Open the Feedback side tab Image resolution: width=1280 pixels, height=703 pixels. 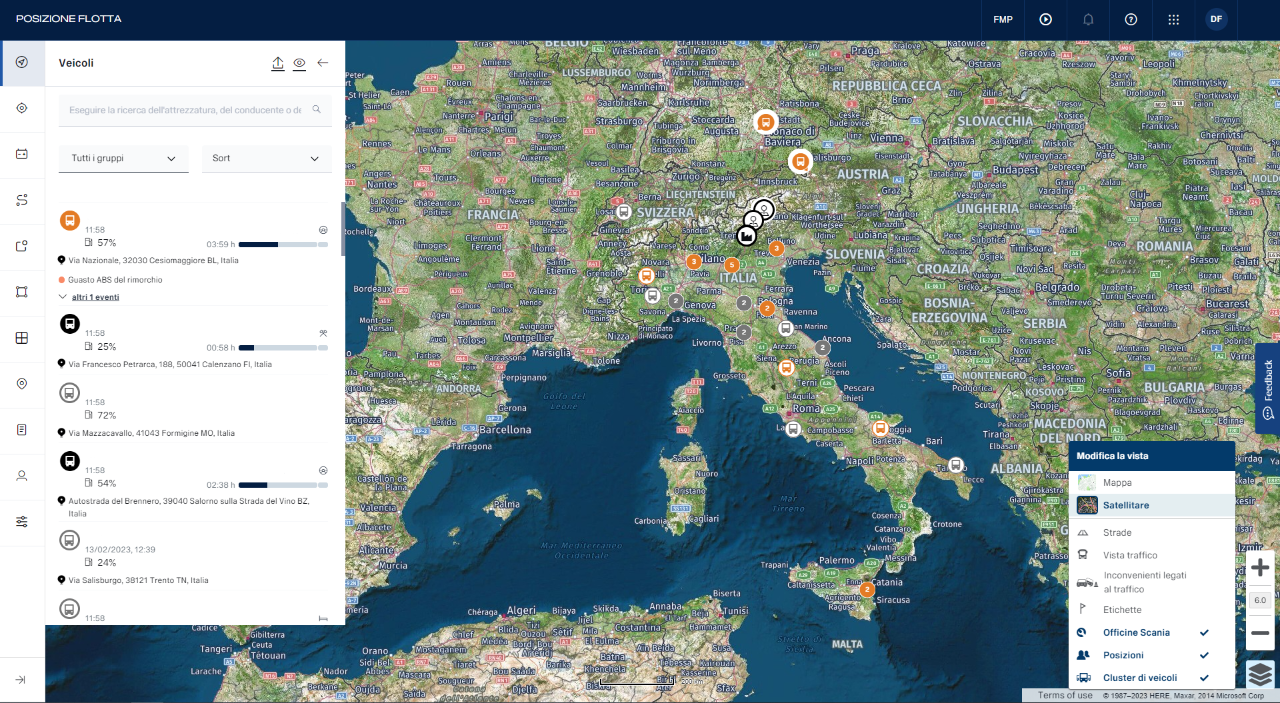click(x=1268, y=389)
